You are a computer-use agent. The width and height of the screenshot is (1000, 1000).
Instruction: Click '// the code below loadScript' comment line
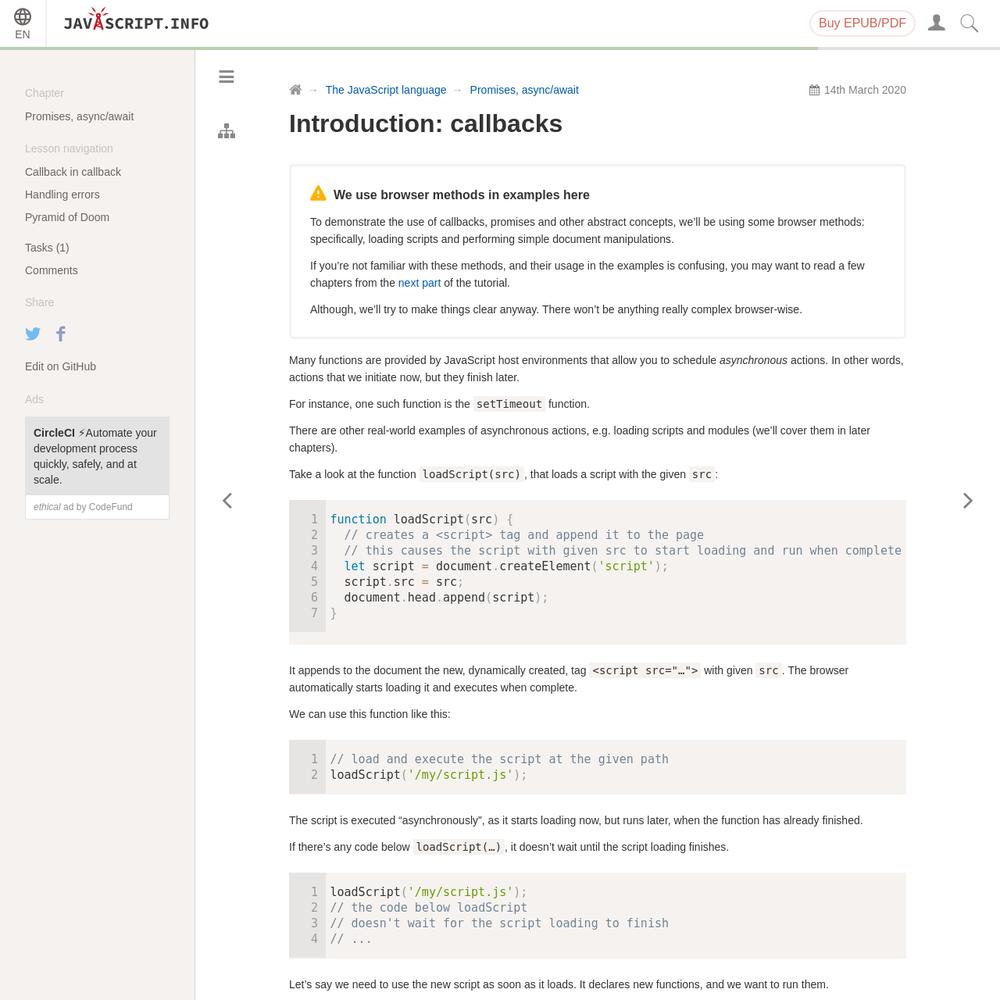(429, 908)
